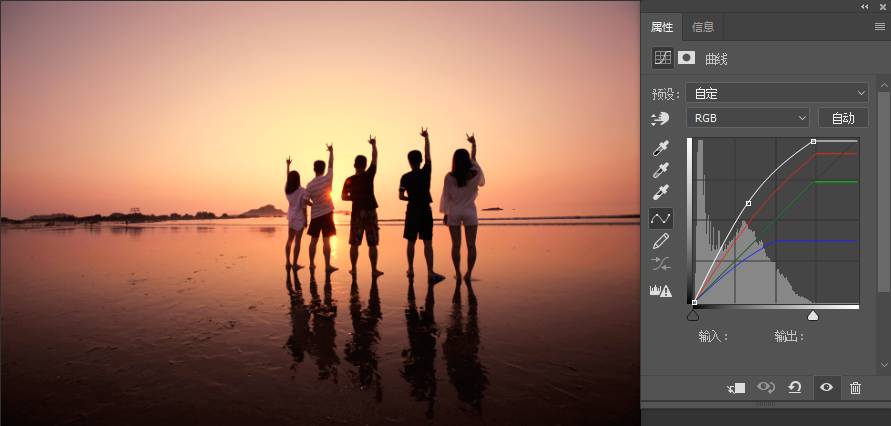Collapse the panel using double-arrow icon
Screen dimensions: 891x426
pyautogui.click(x=865, y=6)
